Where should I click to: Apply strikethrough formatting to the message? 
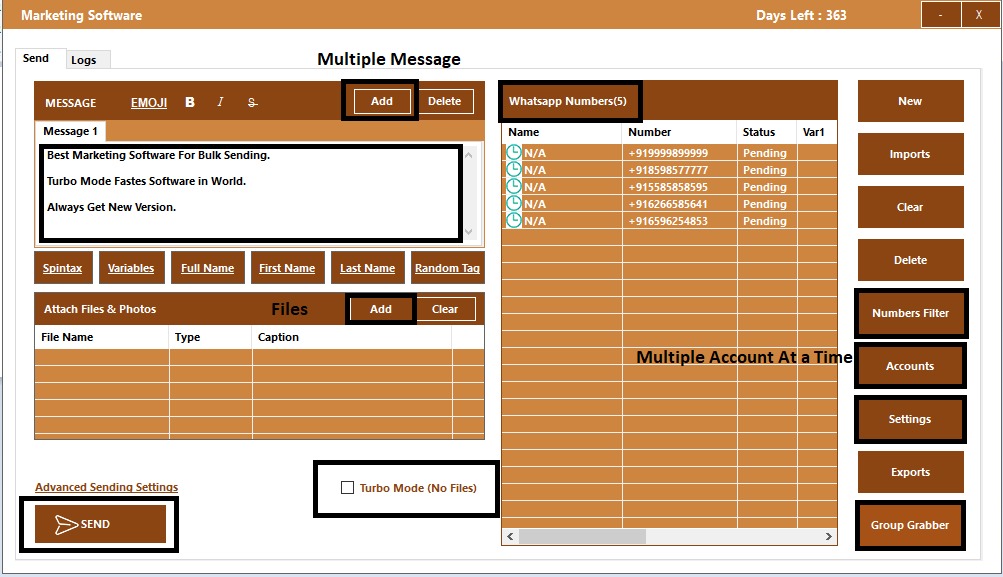(x=252, y=102)
